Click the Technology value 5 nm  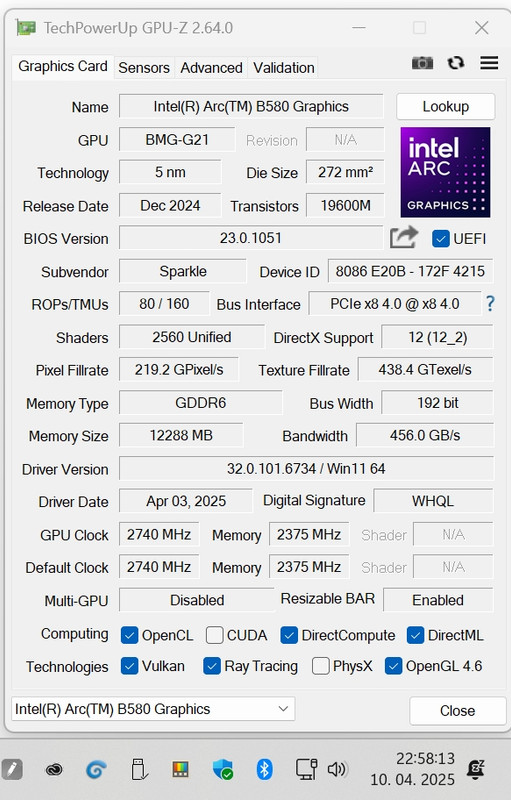[170, 172]
